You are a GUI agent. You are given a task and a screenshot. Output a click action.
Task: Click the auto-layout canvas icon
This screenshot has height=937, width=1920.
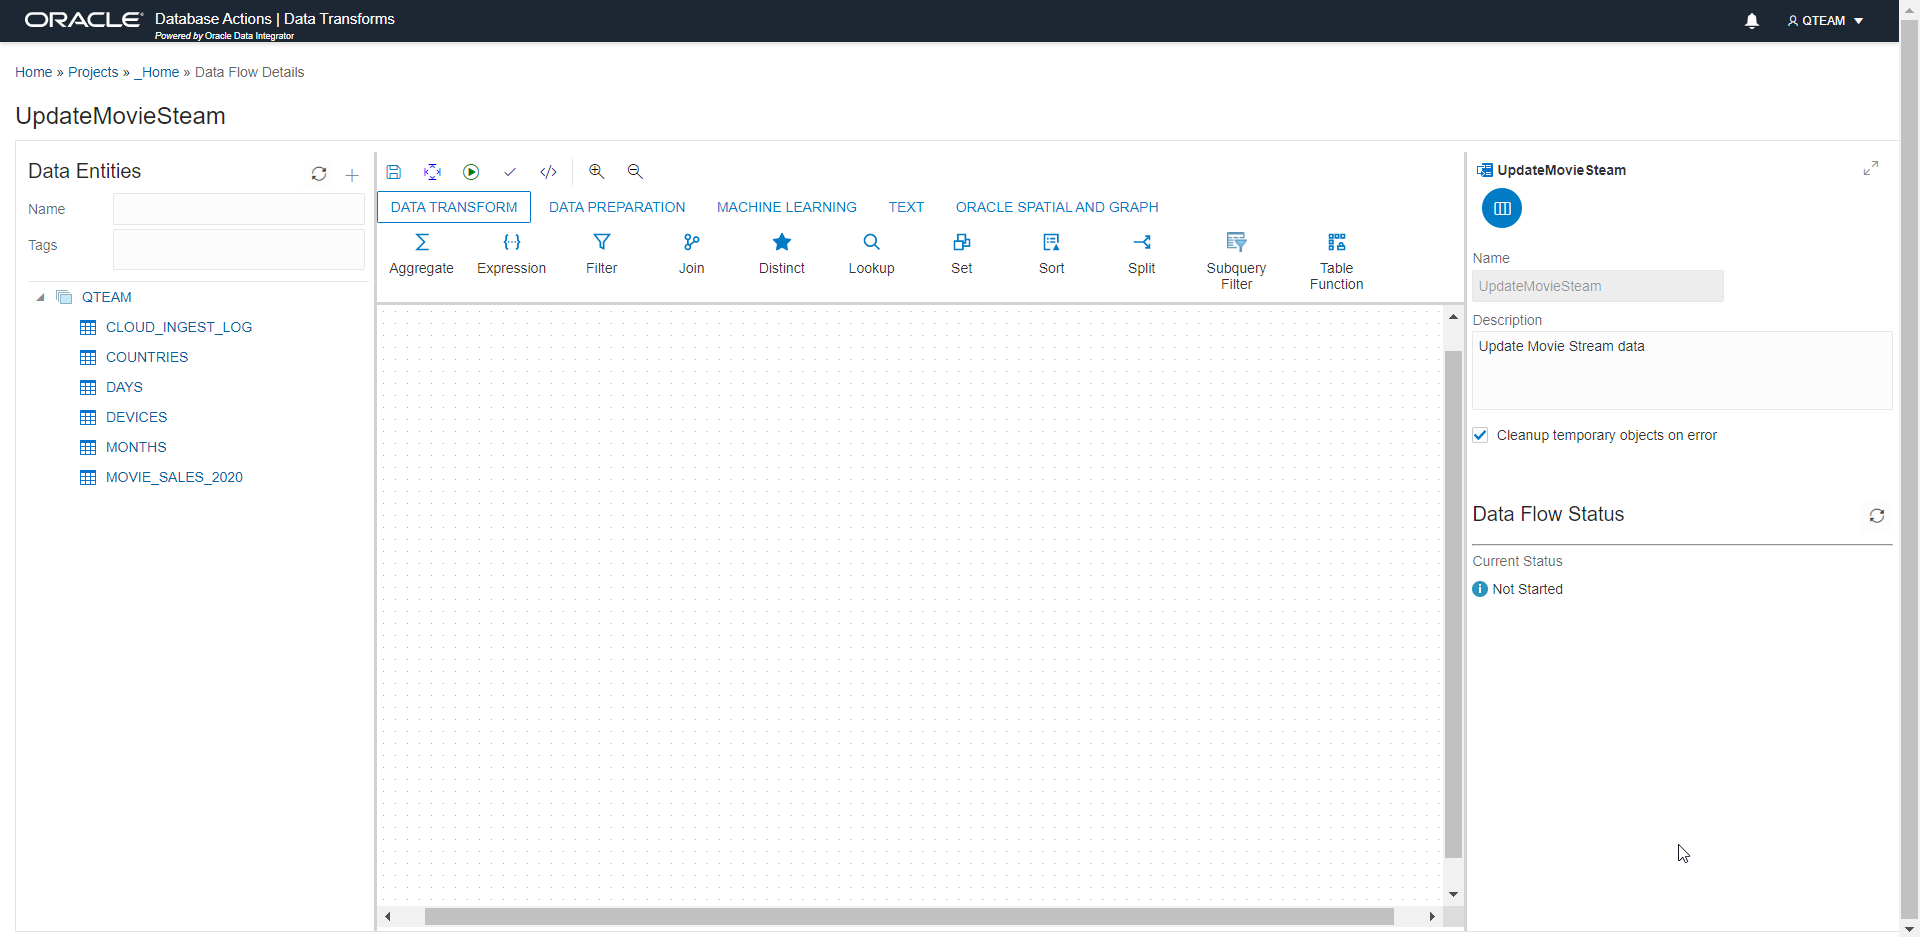[432, 172]
